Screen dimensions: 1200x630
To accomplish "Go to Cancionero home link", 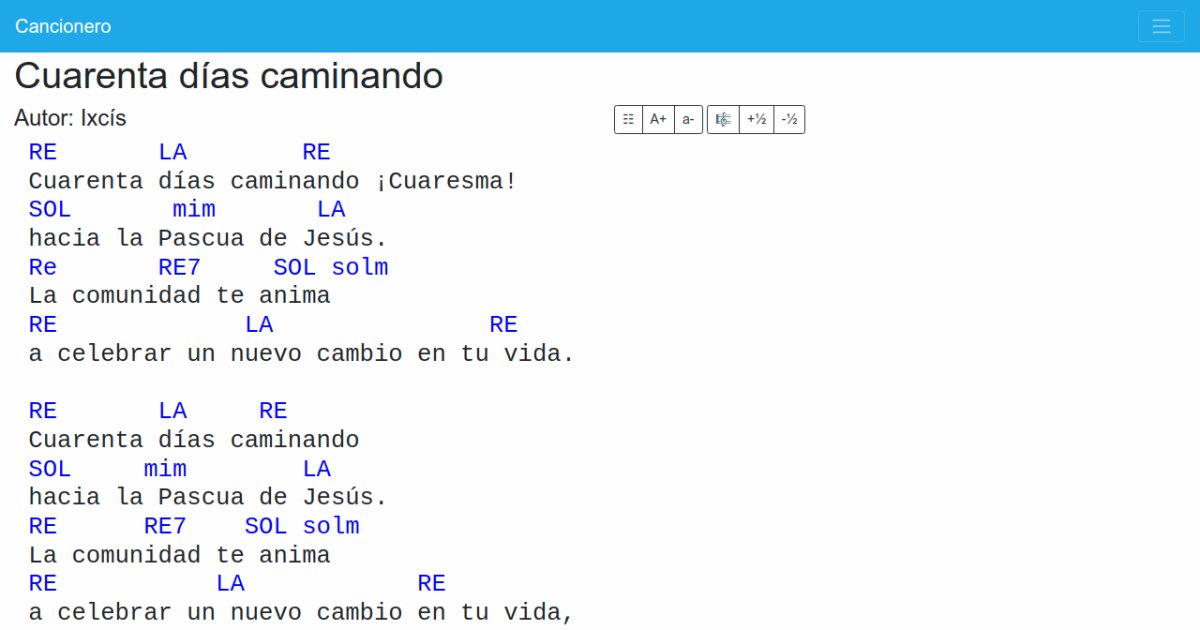I will tap(63, 26).
